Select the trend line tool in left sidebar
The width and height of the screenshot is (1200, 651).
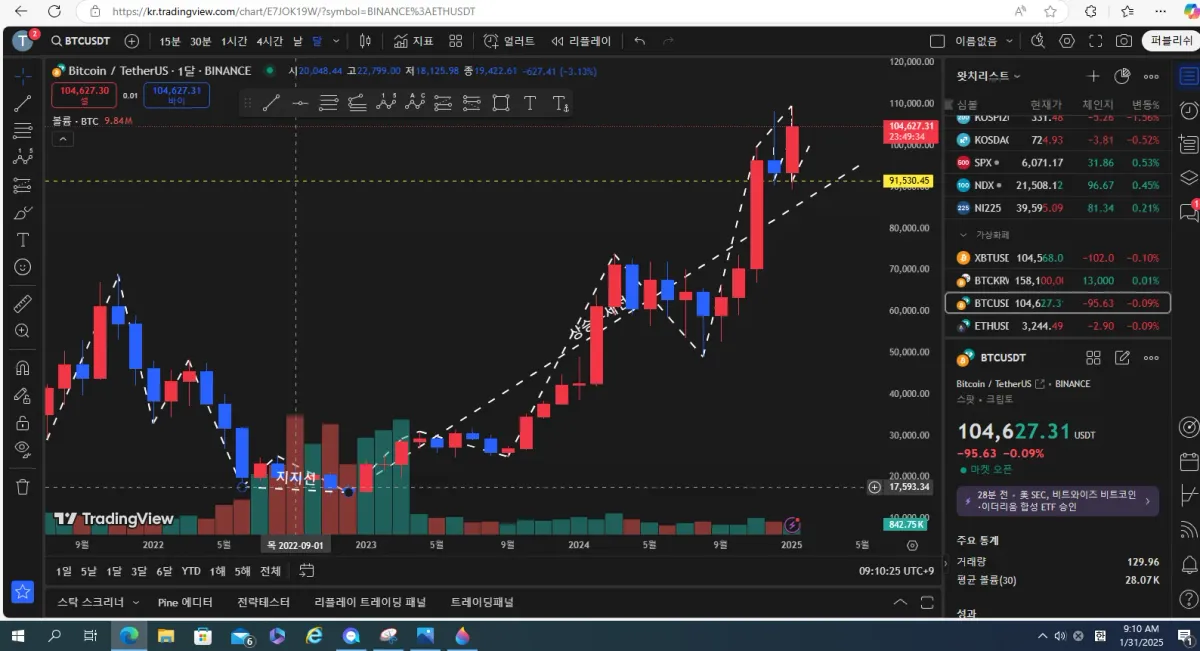(22, 103)
